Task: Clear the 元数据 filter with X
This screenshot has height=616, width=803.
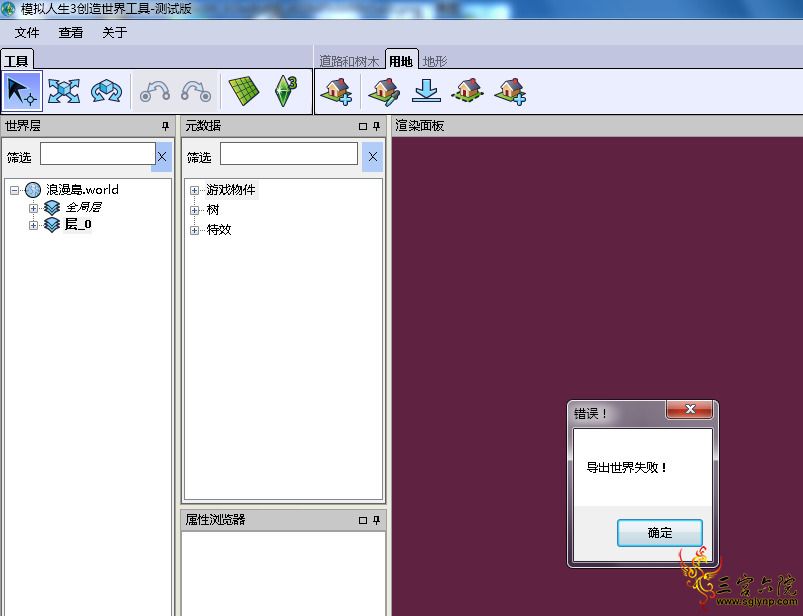Action: point(372,157)
